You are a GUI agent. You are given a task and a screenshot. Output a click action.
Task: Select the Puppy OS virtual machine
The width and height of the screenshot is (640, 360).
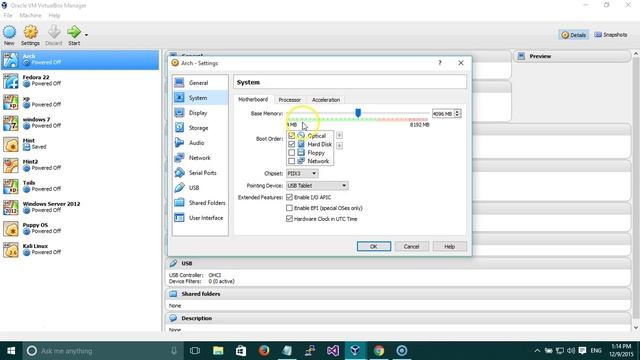point(80,229)
